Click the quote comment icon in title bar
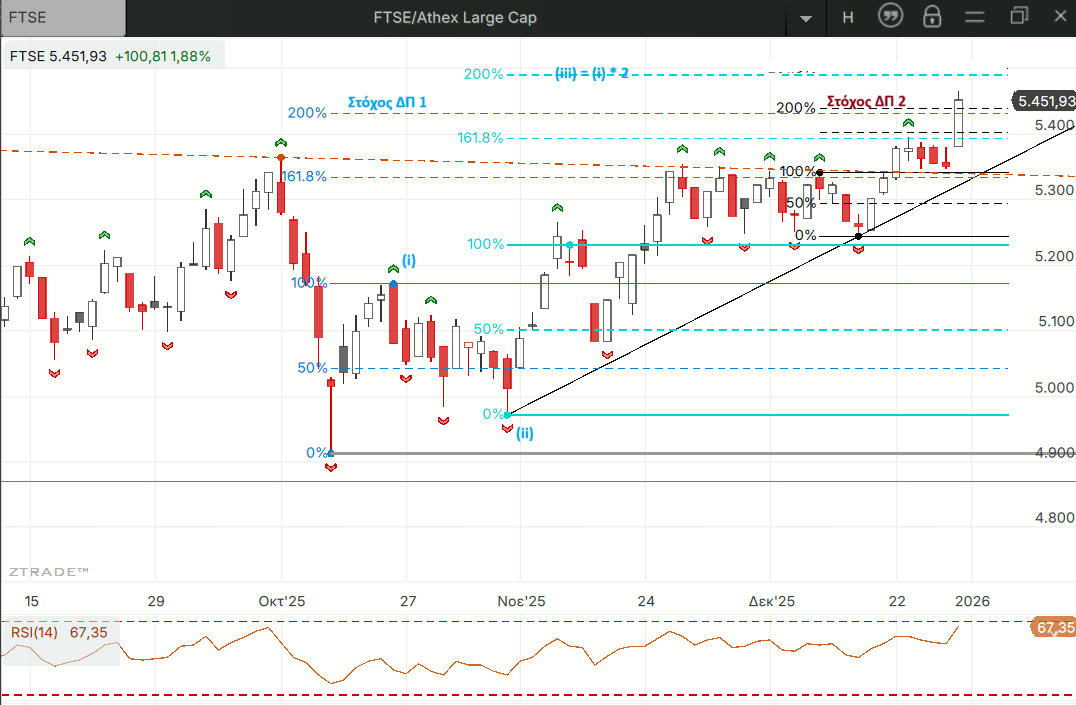 pyautogui.click(x=891, y=16)
